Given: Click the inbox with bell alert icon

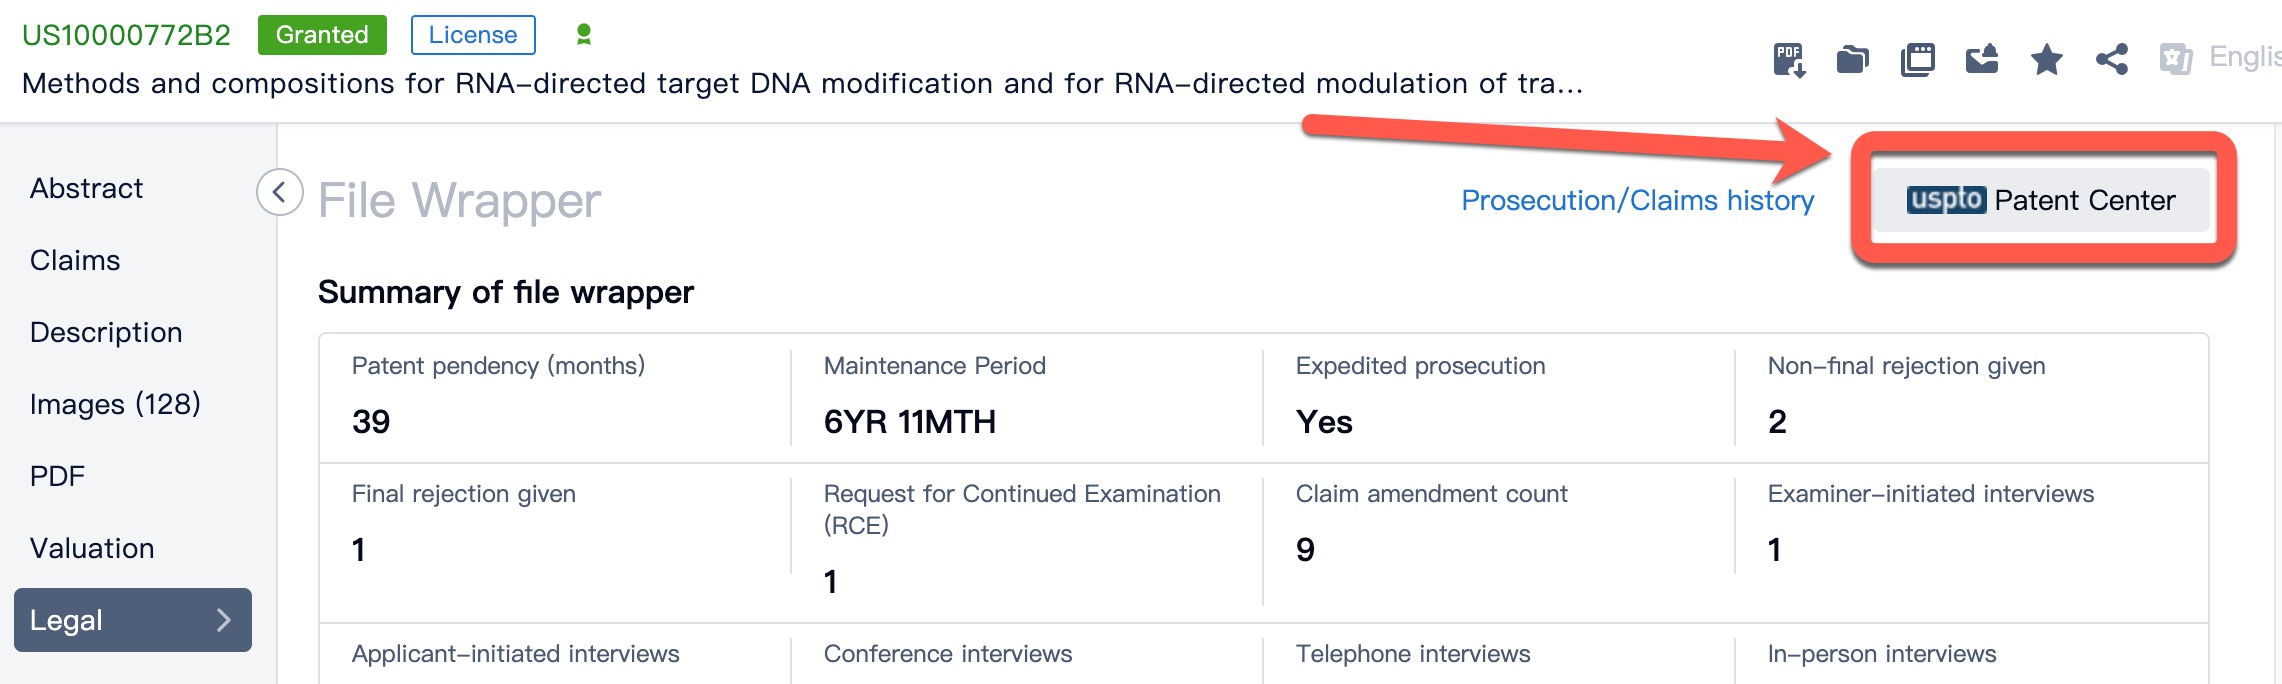Looking at the screenshot, I should (x=1982, y=60).
